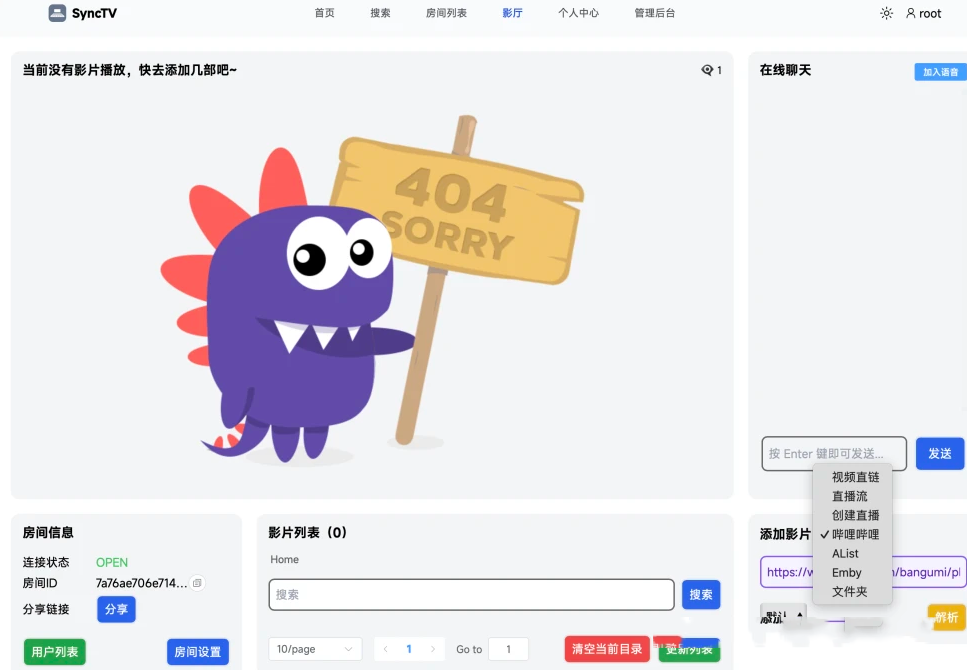This screenshot has height=670, width=967.
Task: Click the 加入语音 button
Action: [x=940, y=72]
